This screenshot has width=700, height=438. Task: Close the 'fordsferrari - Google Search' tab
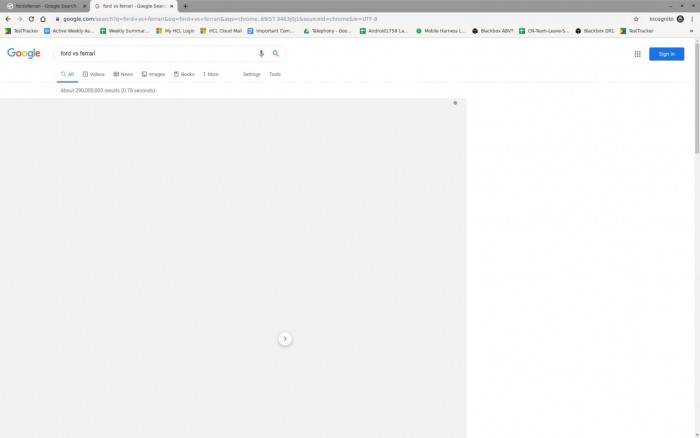(x=84, y=6)
